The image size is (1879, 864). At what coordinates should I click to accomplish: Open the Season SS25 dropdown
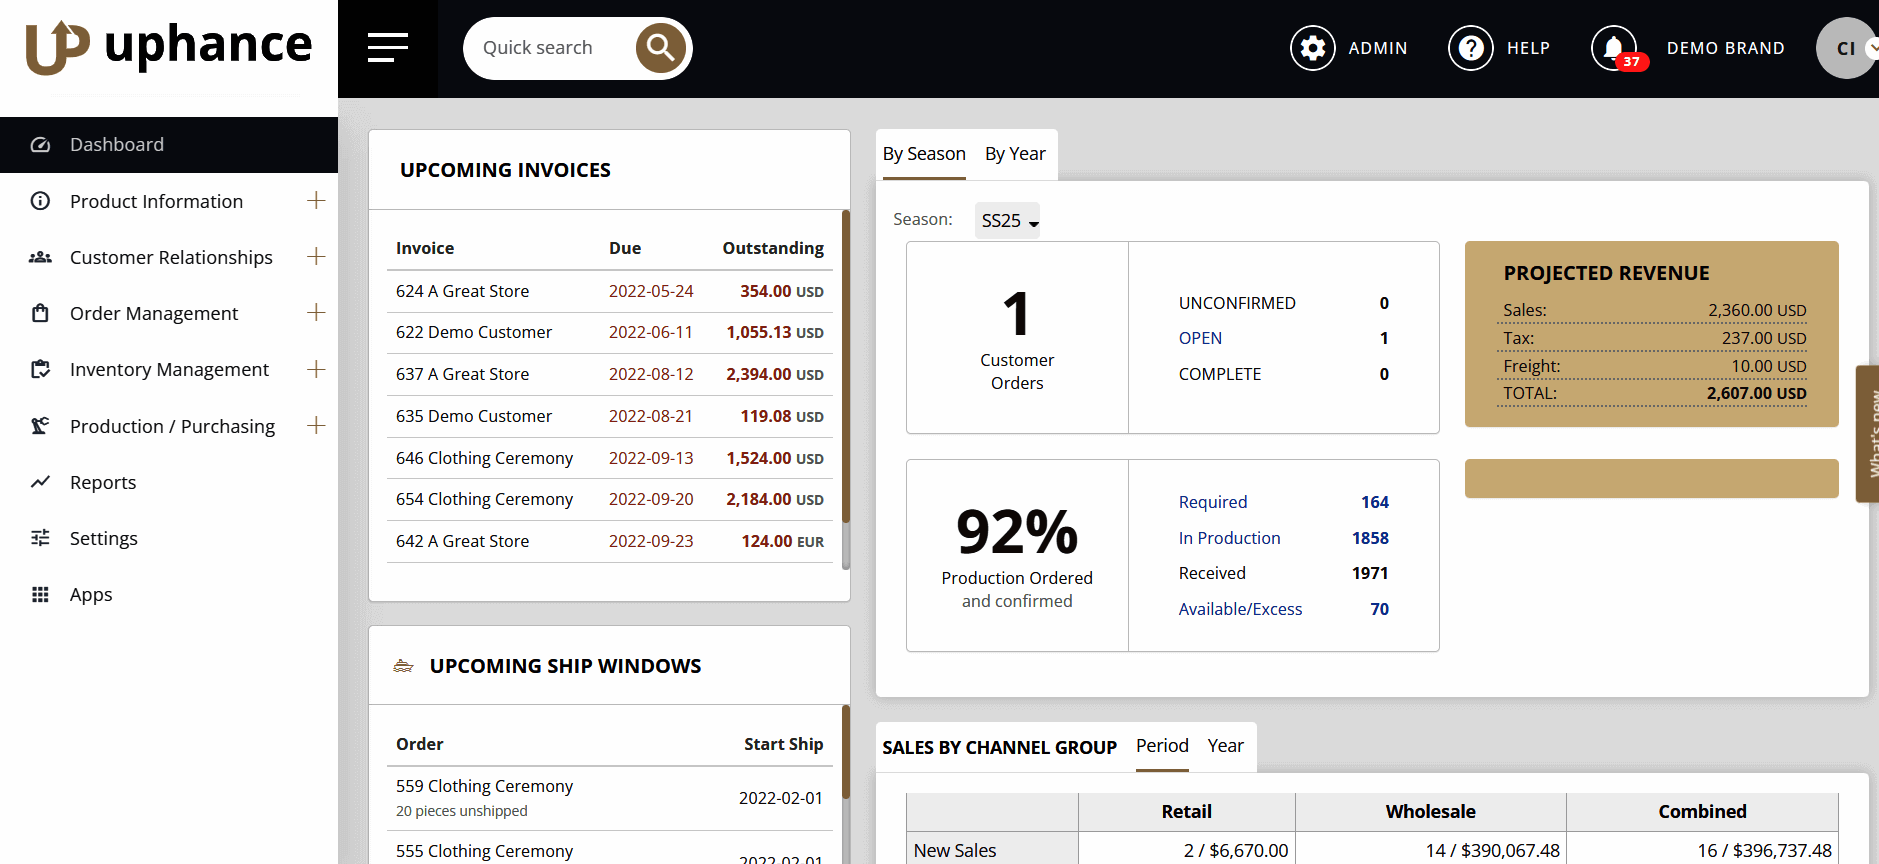[x=1008, y=221]
